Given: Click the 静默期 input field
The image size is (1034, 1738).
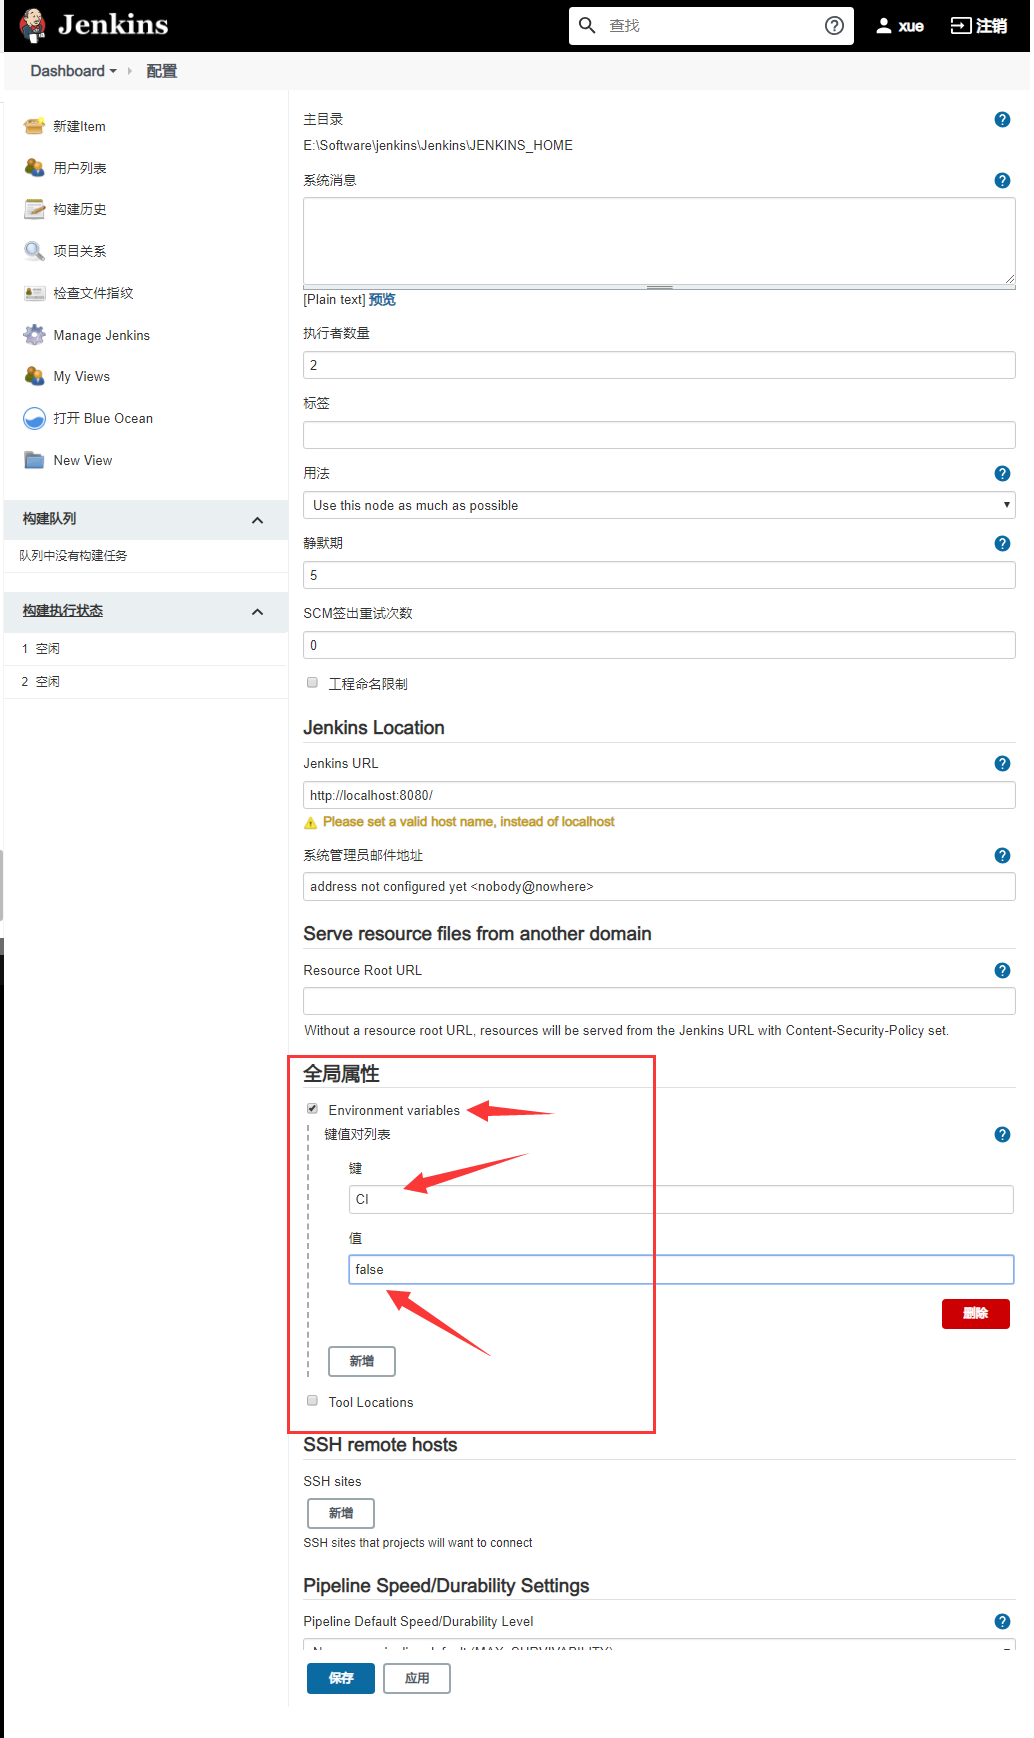Looking at the screenshot, I should [659, 575].
